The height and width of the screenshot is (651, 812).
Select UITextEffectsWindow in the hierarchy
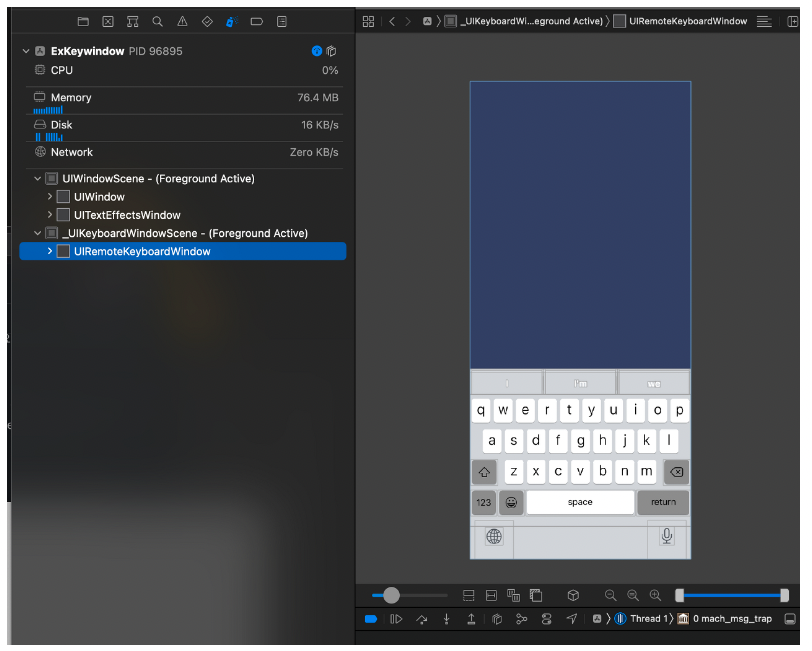127,214
